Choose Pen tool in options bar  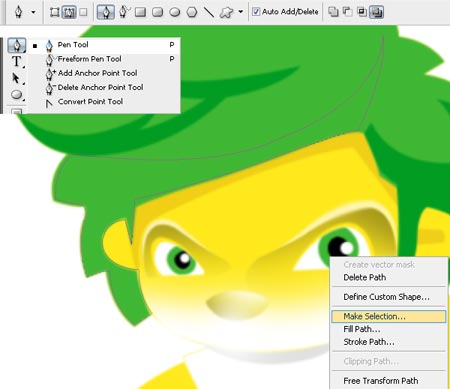coord(106,12)
